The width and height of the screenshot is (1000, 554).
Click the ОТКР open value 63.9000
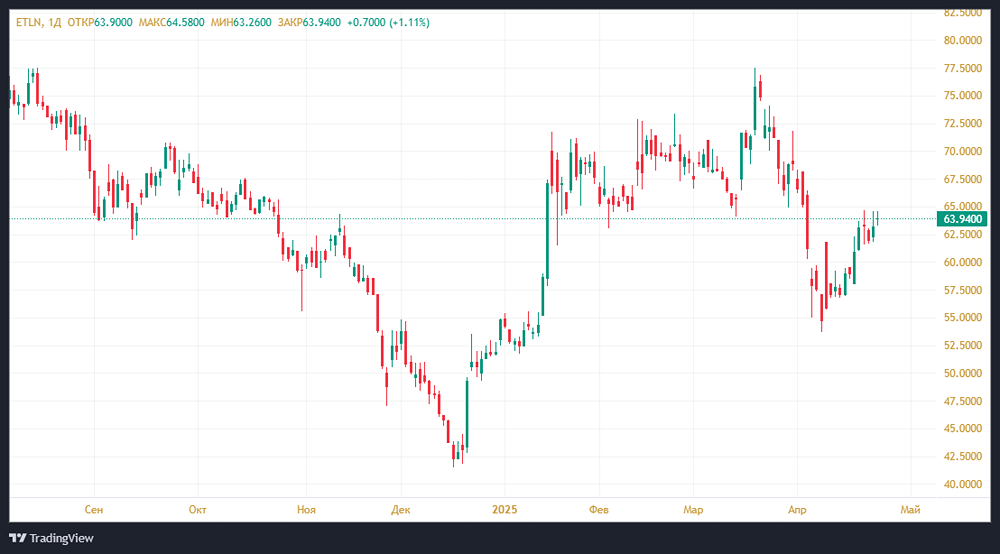coord(114,23)
